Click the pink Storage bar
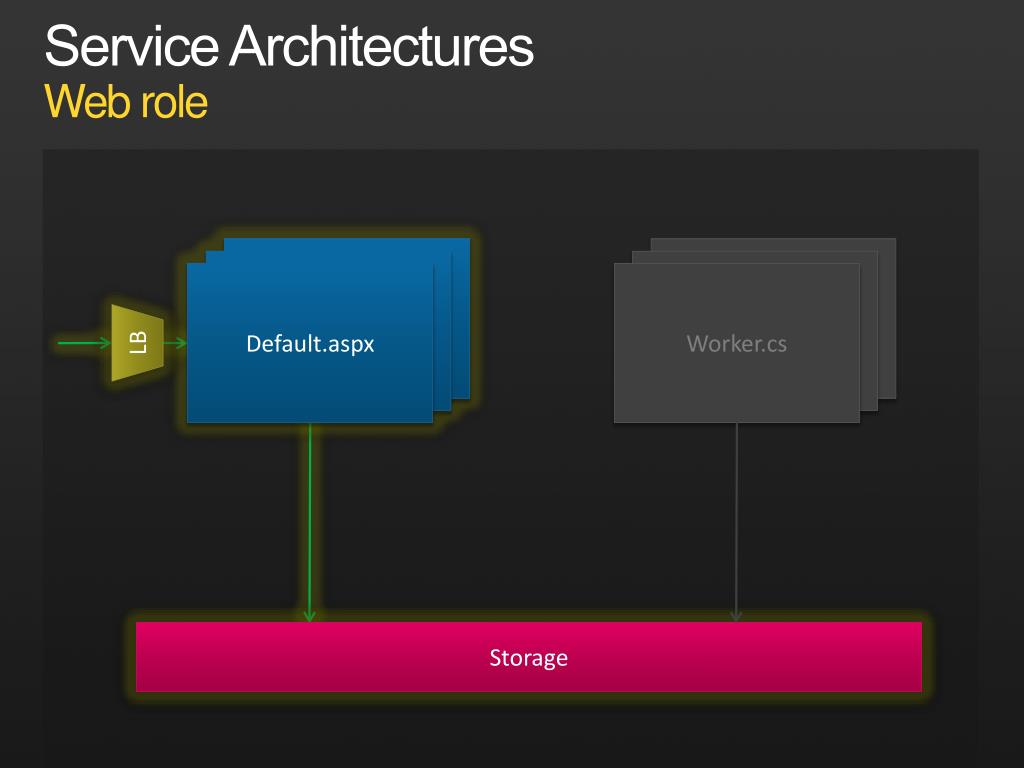The height and width of the screenshot is (768, 1024). [x=528, y=657]
